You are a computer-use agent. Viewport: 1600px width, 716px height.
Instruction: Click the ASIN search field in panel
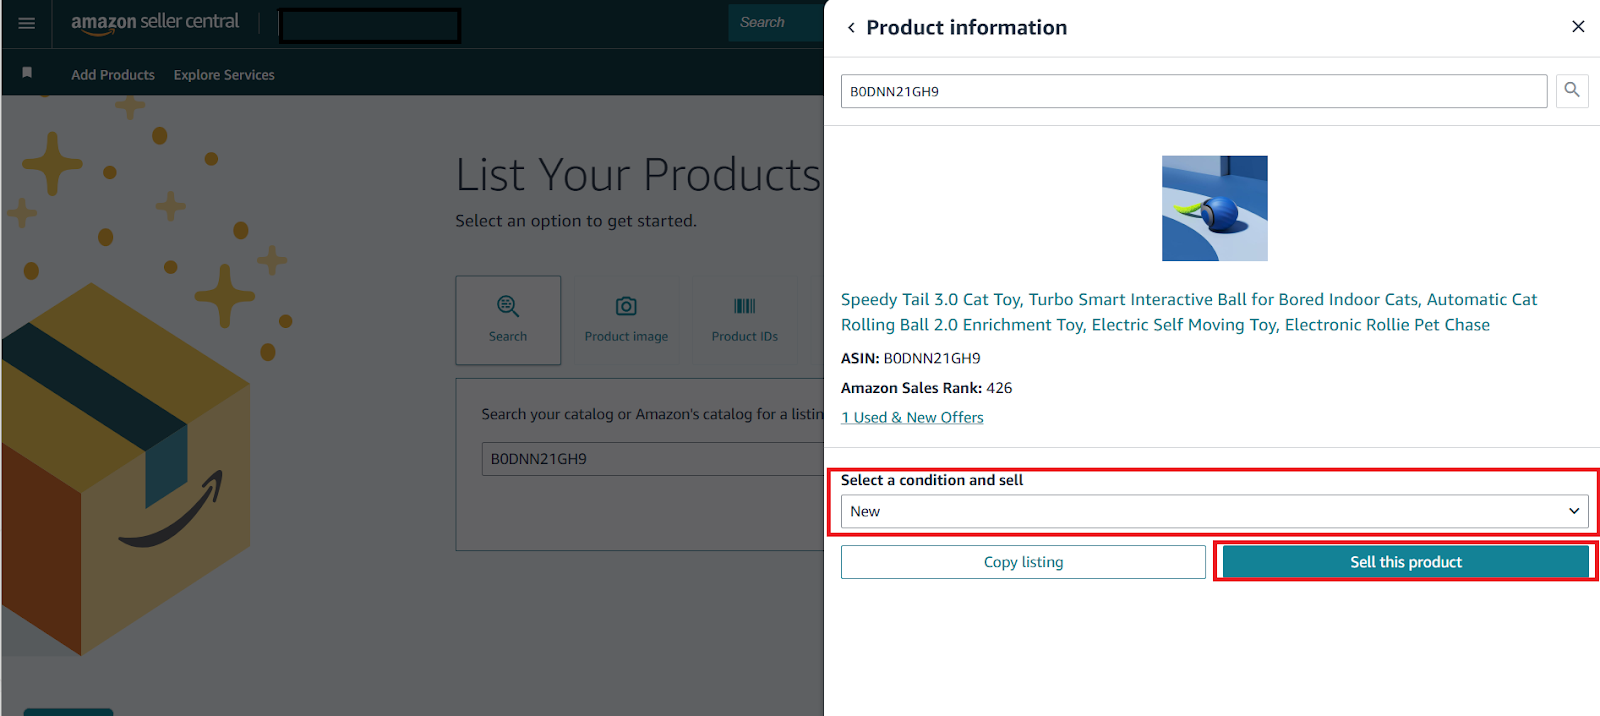pos(1194,91)
